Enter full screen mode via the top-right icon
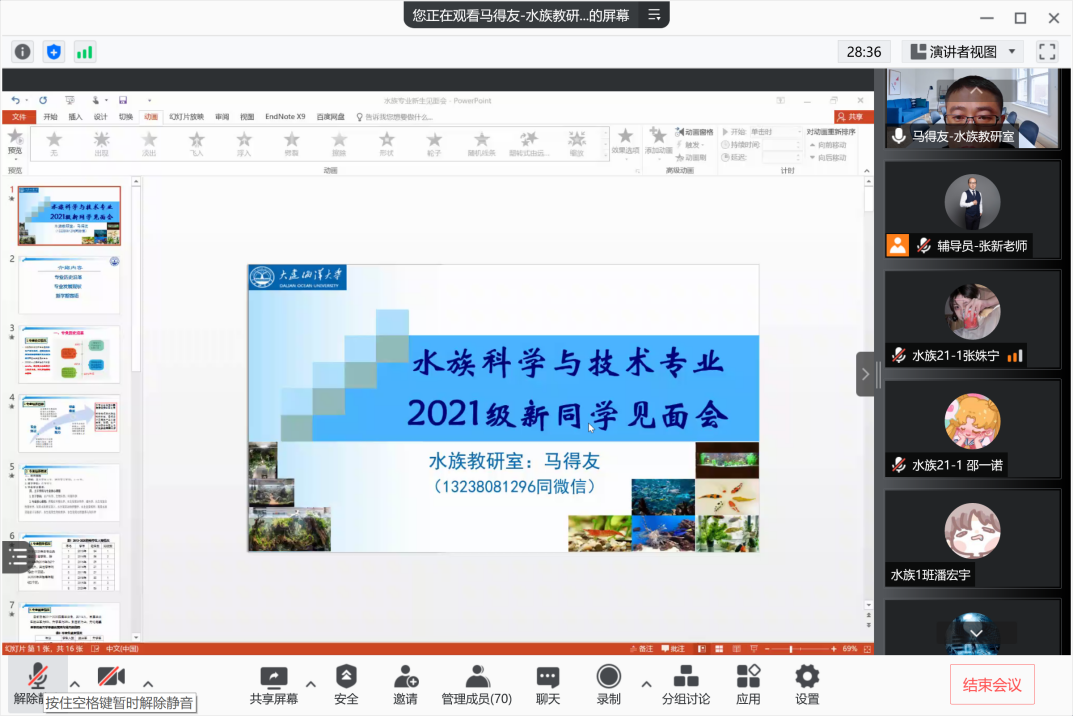This screenshot has height=716, width=1073. click(x=1047, y=51)
